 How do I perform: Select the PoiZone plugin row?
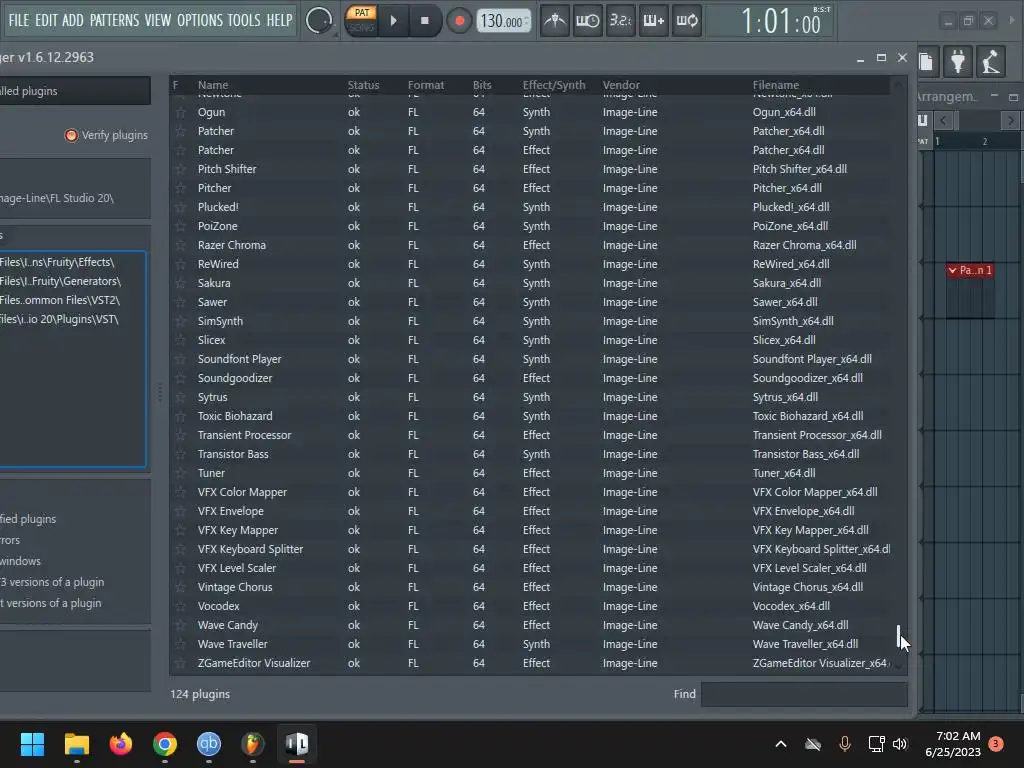(x=530, y=226)
